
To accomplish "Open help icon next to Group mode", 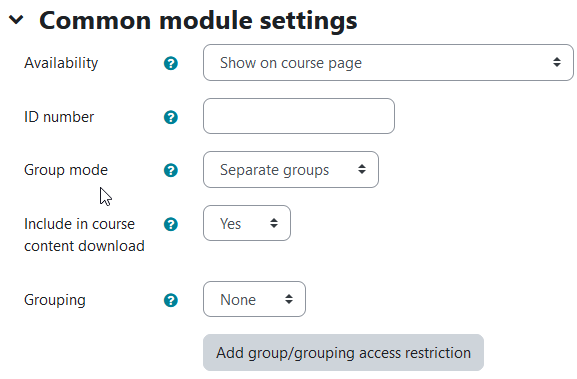I will pos(171,170).
